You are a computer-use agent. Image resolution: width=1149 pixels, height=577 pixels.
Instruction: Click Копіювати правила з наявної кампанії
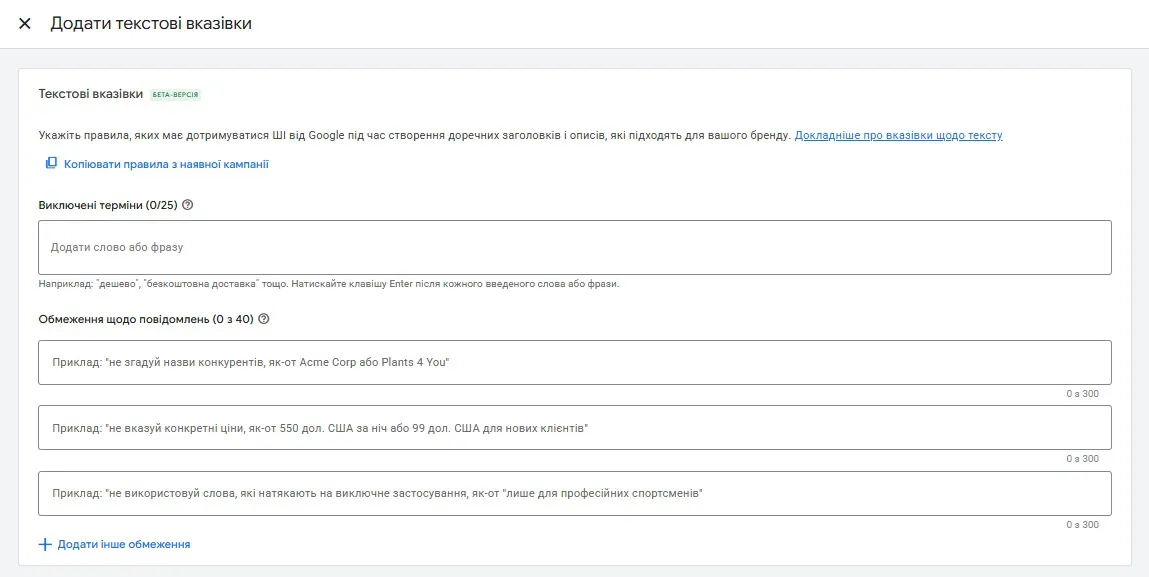[166, 164]
